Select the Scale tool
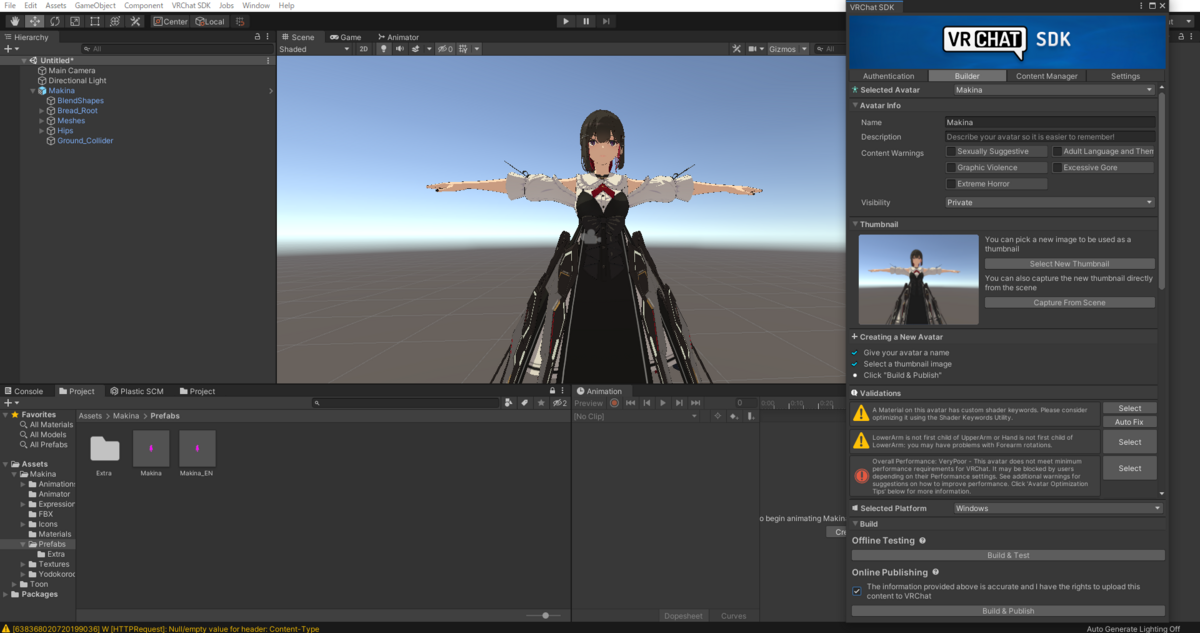This screenshot has width=1200, height=633. [74, 21]
